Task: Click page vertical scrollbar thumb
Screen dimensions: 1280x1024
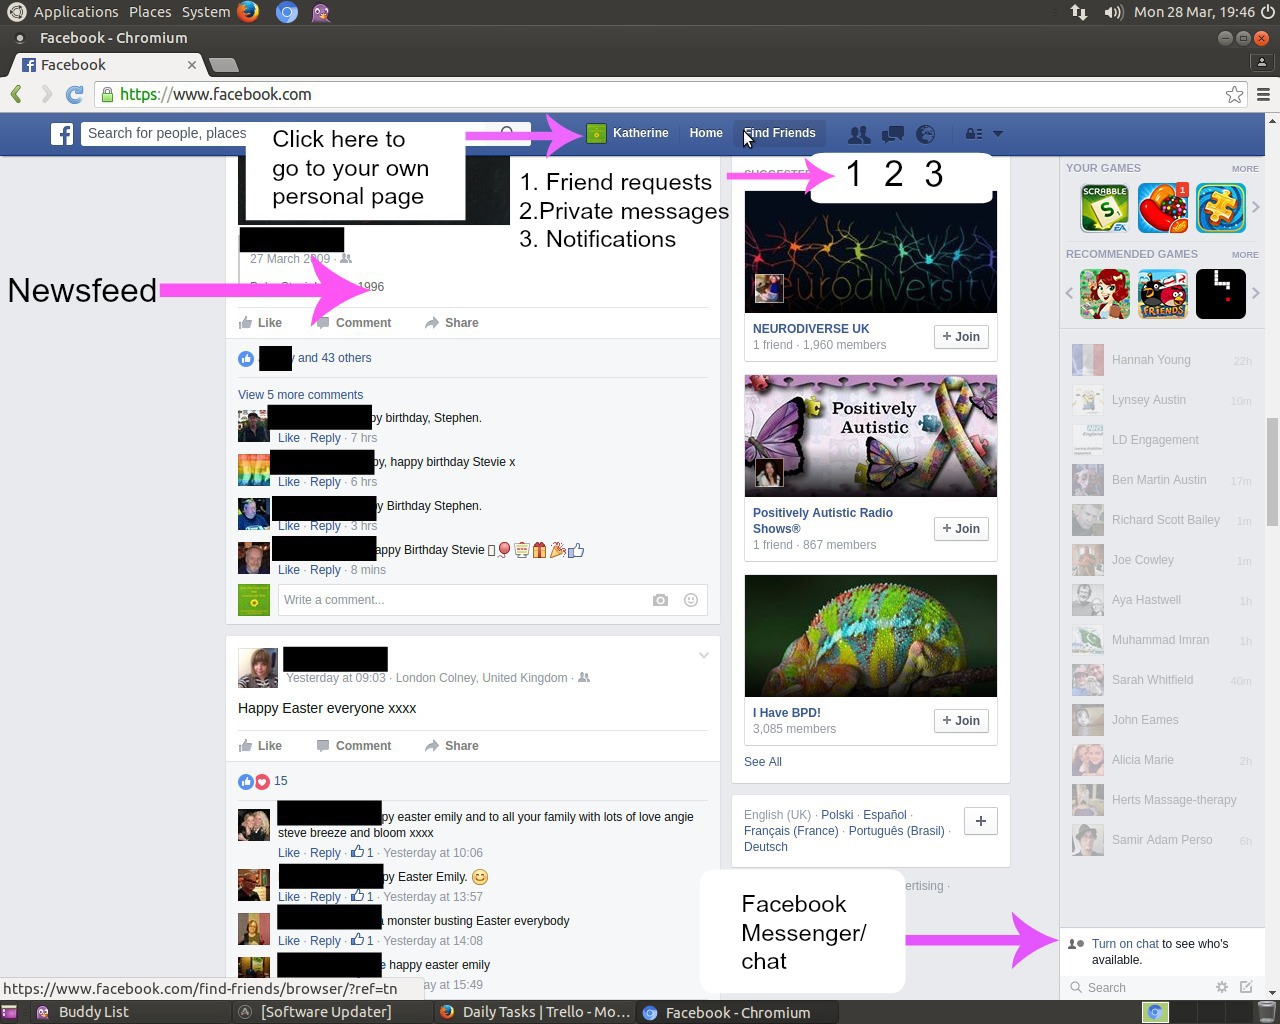Action: click(1272, 472)
